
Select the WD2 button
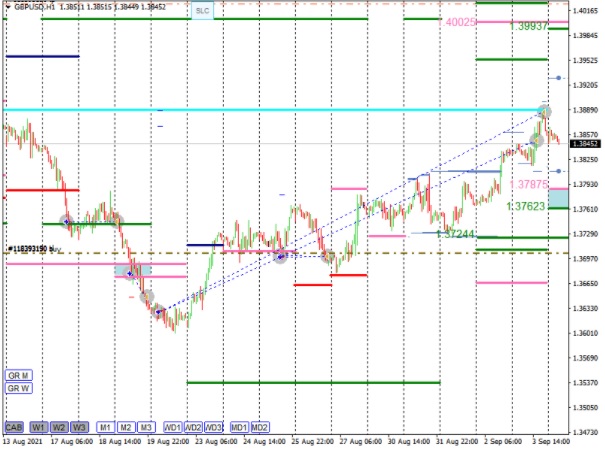(192, 427)
